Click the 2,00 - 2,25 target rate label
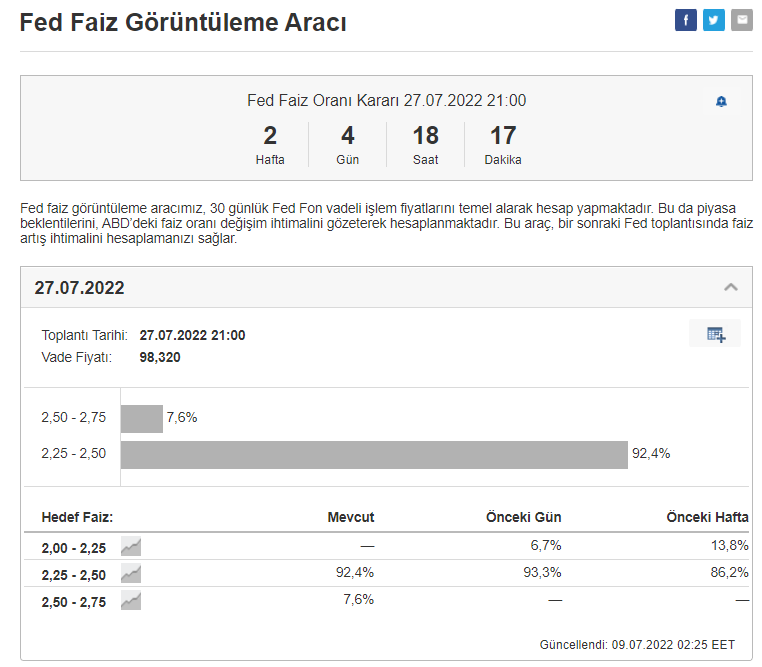The image size is (762, 667). click(x=75, y=547)
